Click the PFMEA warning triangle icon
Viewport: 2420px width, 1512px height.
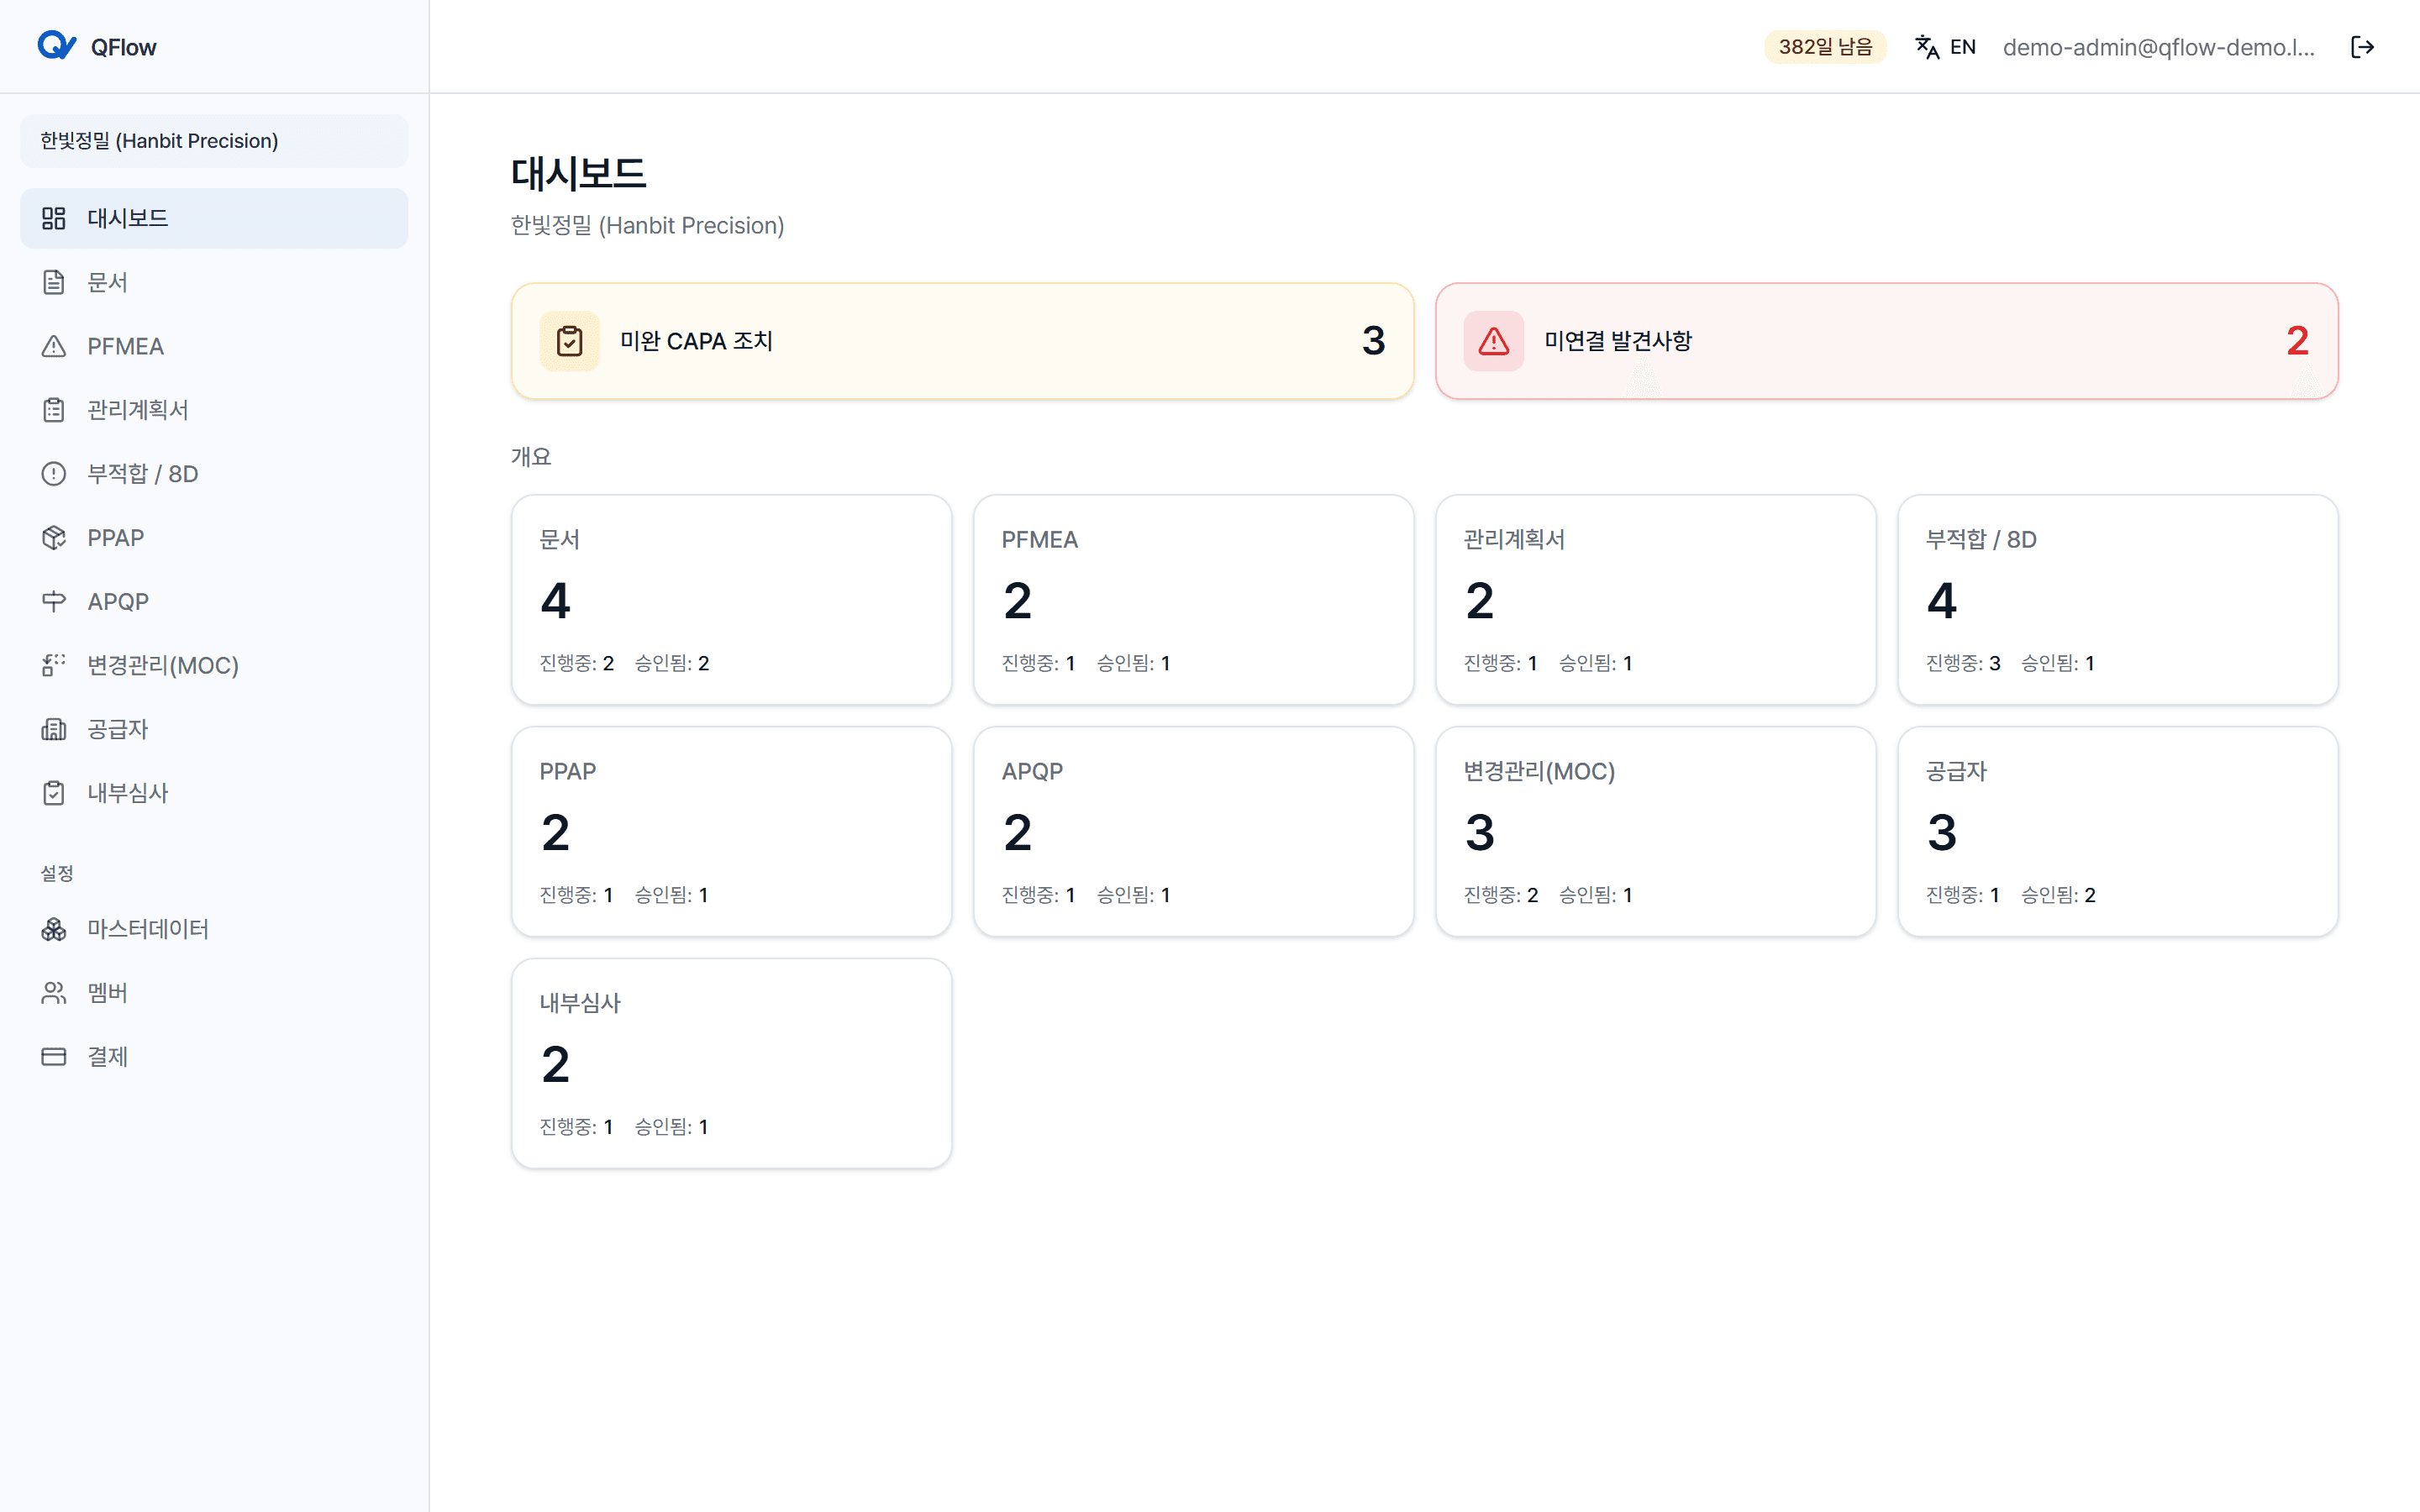coord(54,346)
